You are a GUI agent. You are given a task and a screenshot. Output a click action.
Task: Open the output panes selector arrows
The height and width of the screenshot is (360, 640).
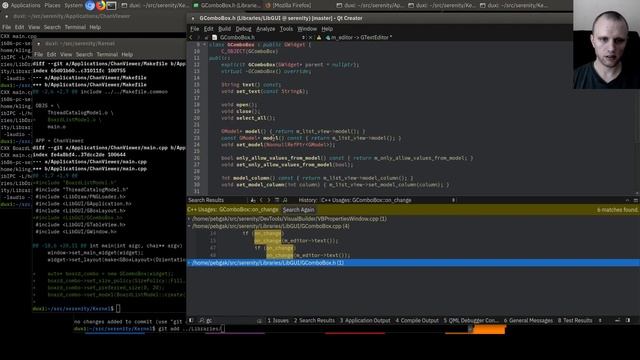point(600,320)
